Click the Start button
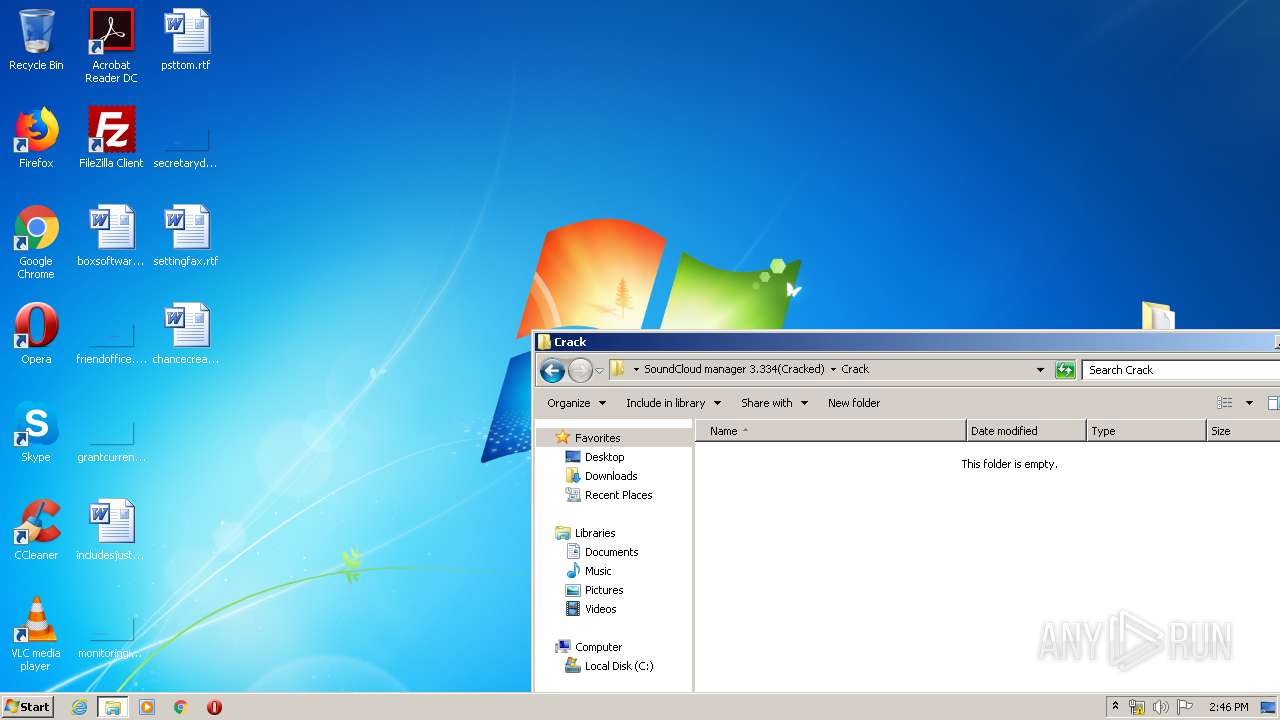Image resolution: width=1280 pixels, height=720 pixels. click(27, 707)
